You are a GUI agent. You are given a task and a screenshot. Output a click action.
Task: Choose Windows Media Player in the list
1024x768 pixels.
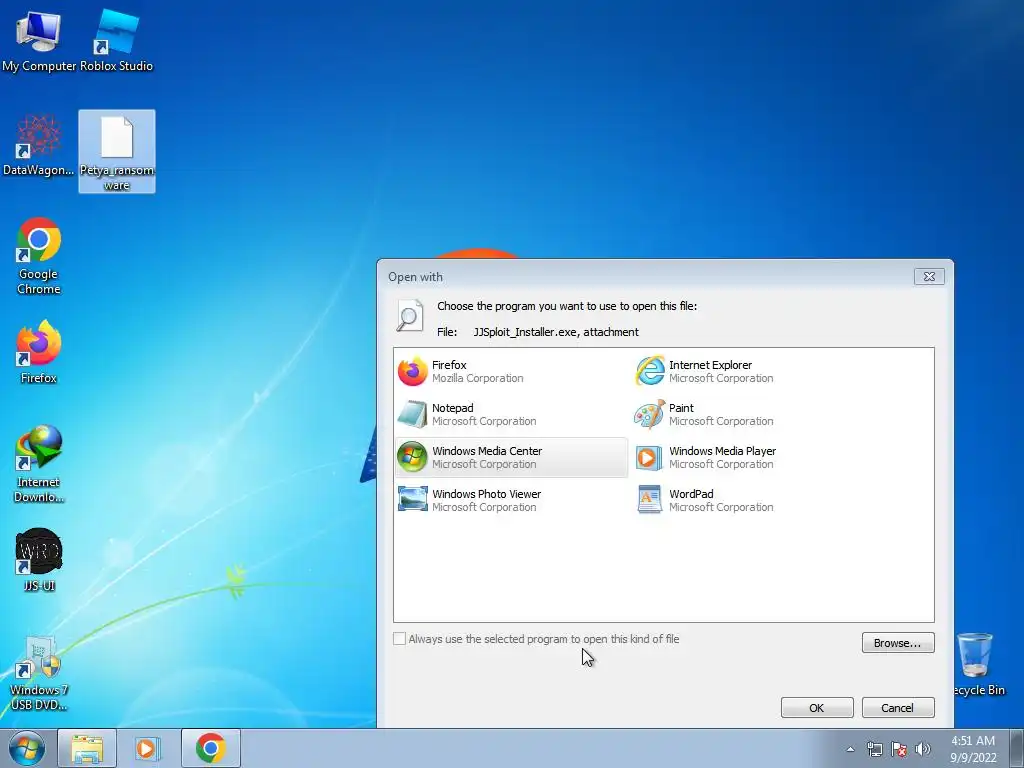tap(748, 457)
